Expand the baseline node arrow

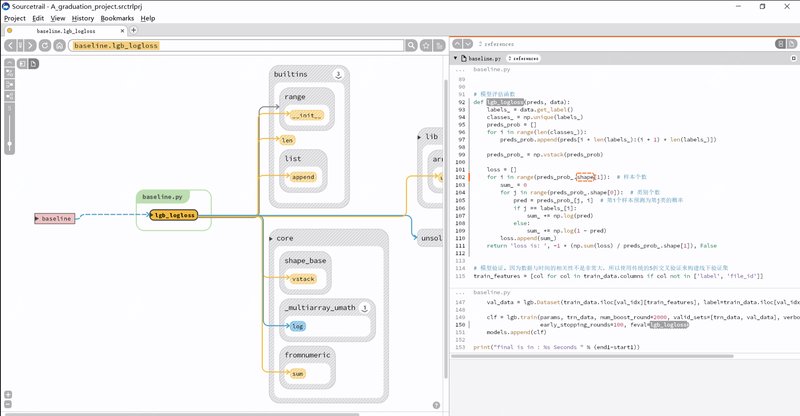pyautogui.click(x=38, y=218)
